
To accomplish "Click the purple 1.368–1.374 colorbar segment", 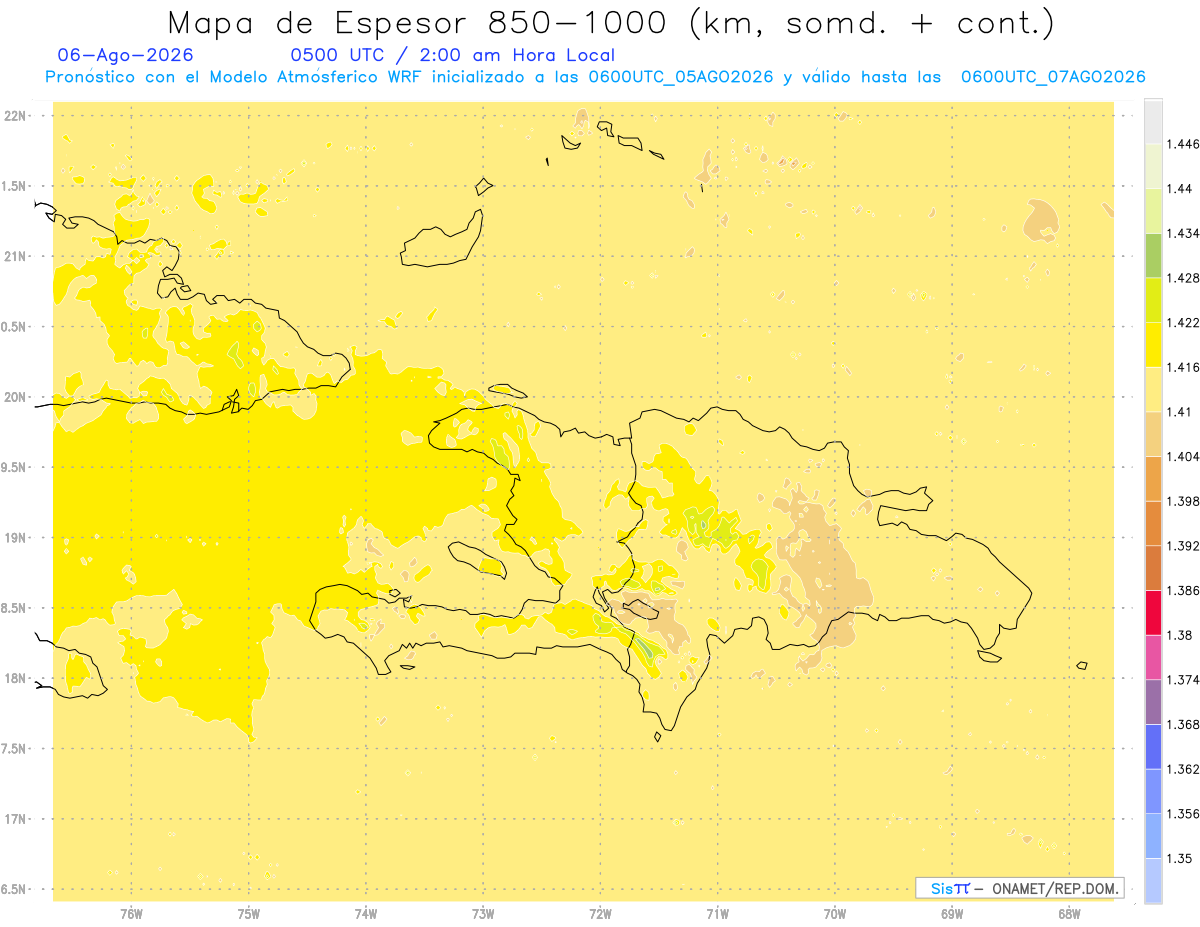I will pos(1153,701).
